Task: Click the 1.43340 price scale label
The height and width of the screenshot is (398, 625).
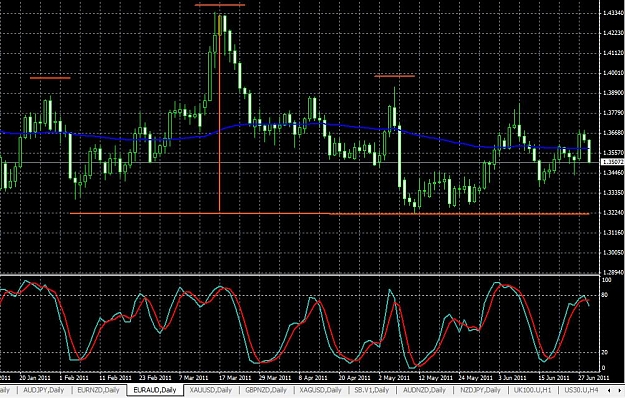Action: (x=613, y=13)
